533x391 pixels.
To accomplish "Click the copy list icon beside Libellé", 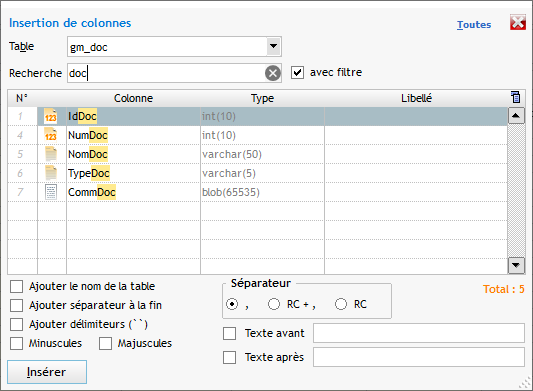I will 516,97.
